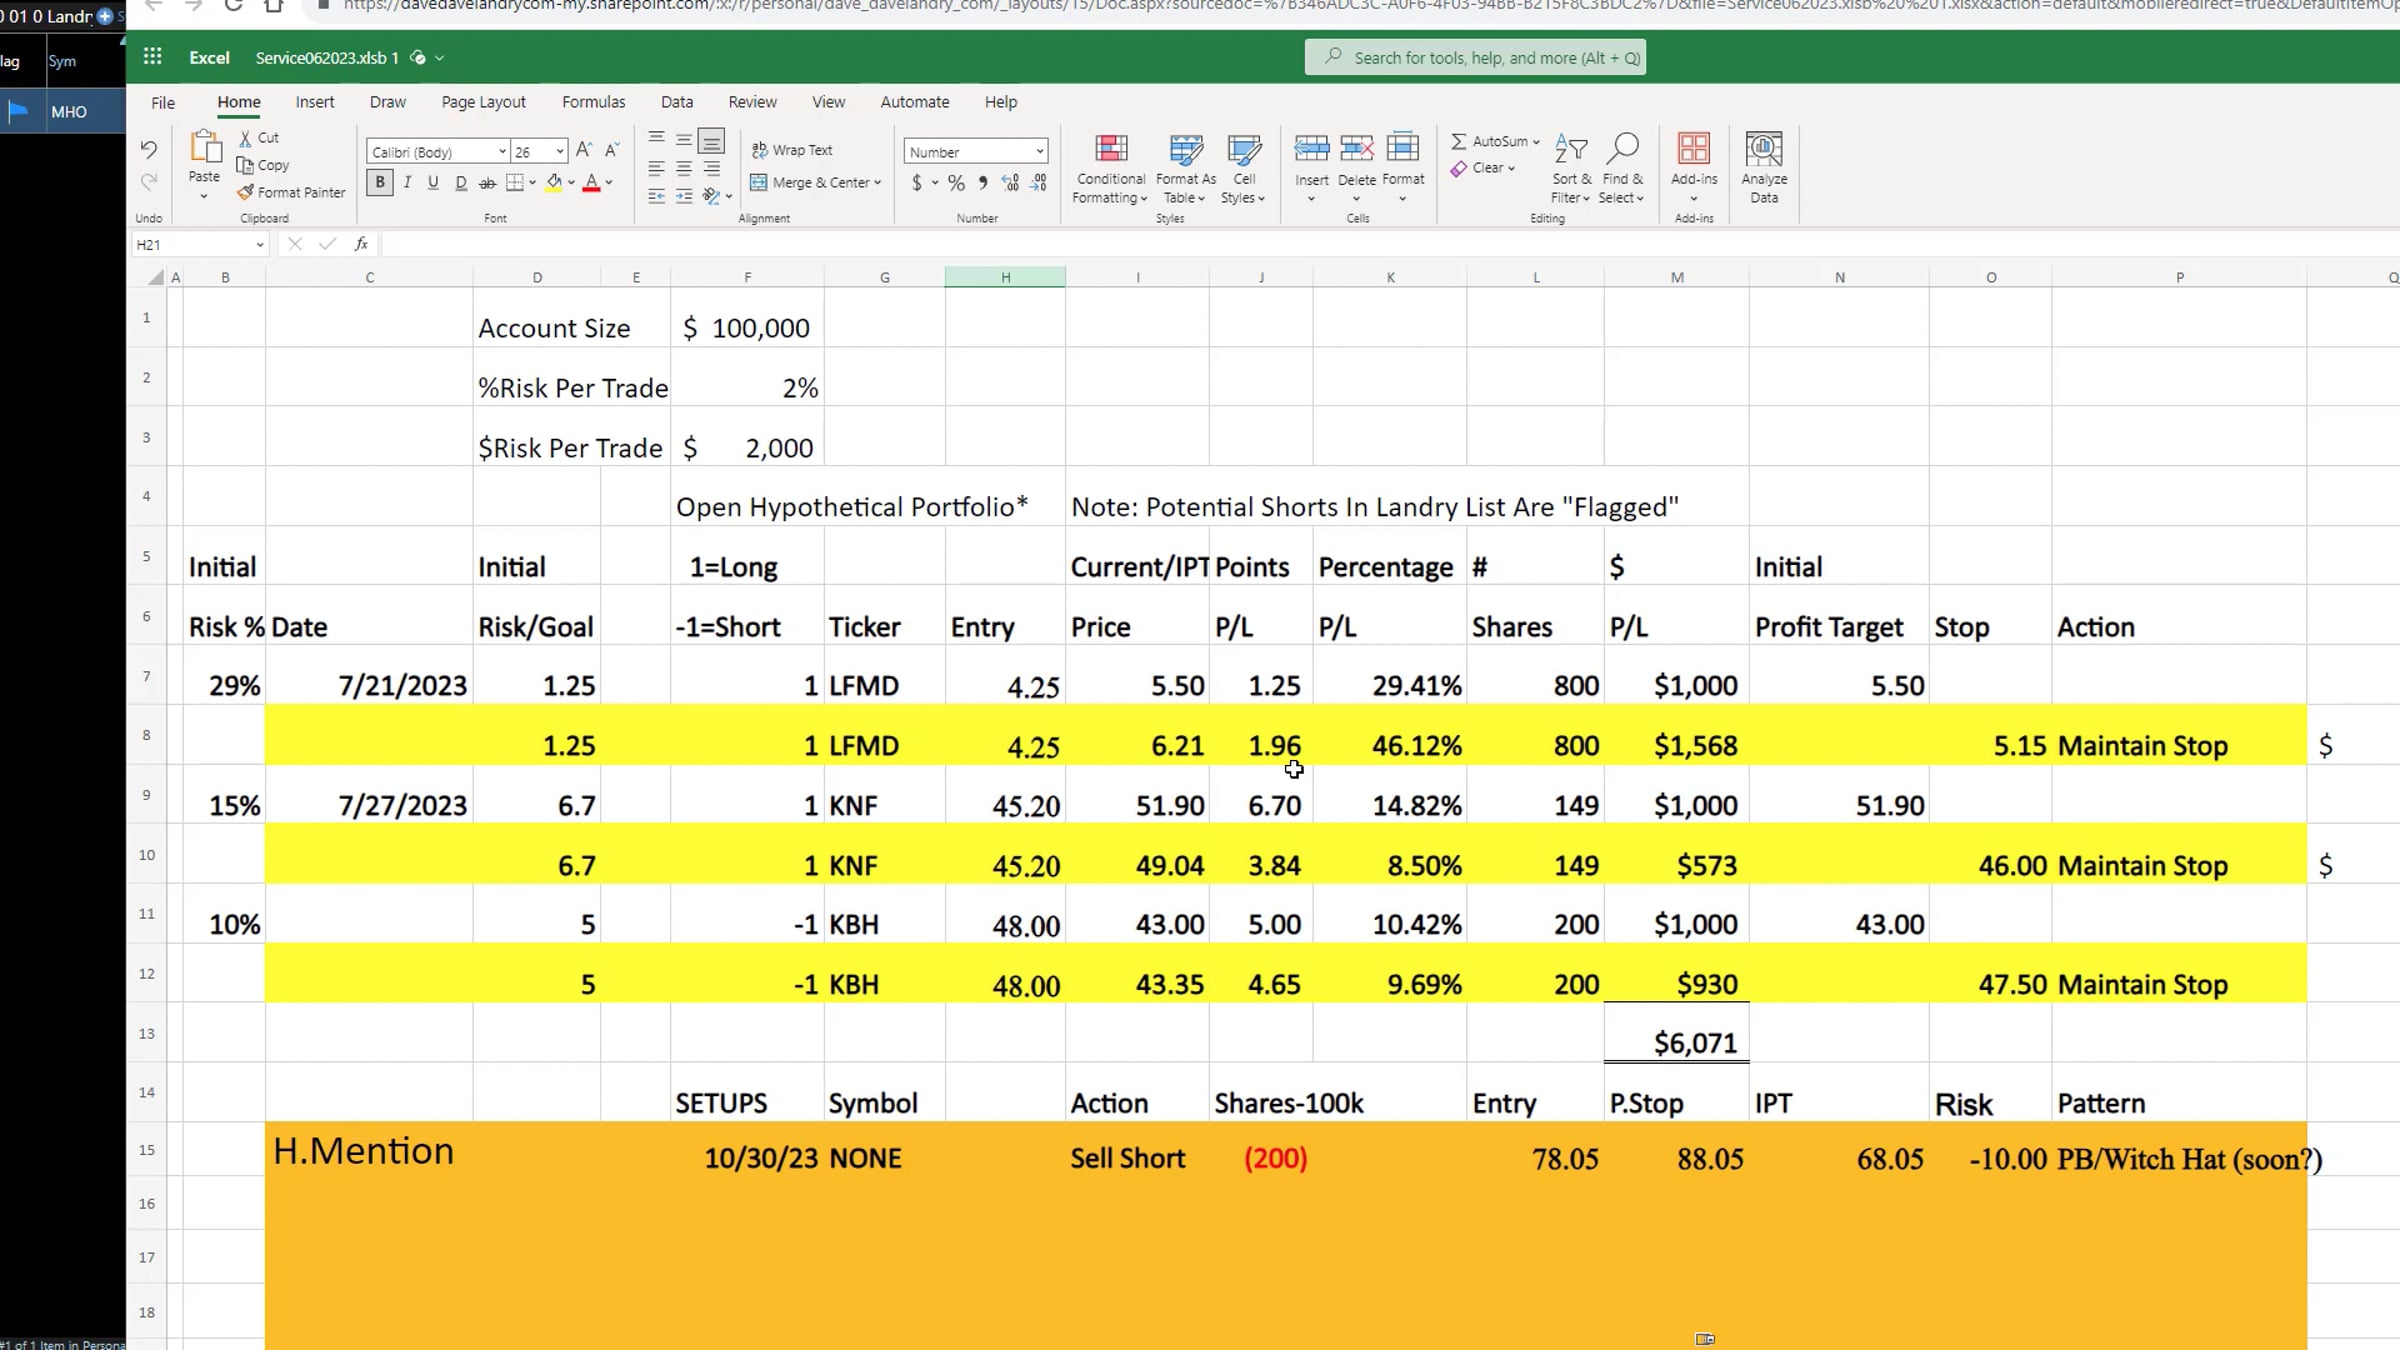Select the MHO row in the left list
This screenshot has height=1350, width=2400.
pyautogui.click(x=62, y=112)
